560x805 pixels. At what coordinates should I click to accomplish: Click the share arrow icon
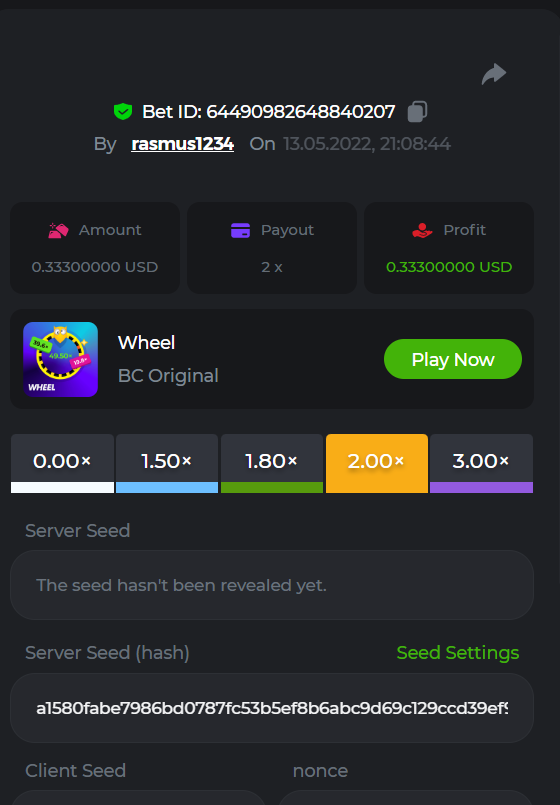(494, 74)
